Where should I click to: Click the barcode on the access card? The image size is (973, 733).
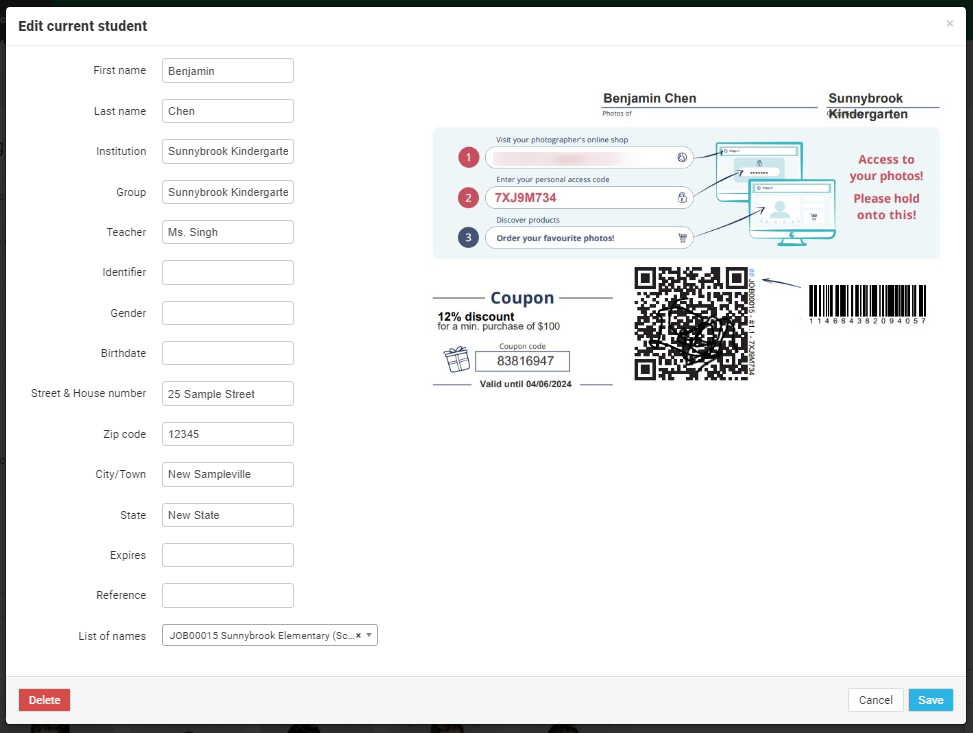868,304
